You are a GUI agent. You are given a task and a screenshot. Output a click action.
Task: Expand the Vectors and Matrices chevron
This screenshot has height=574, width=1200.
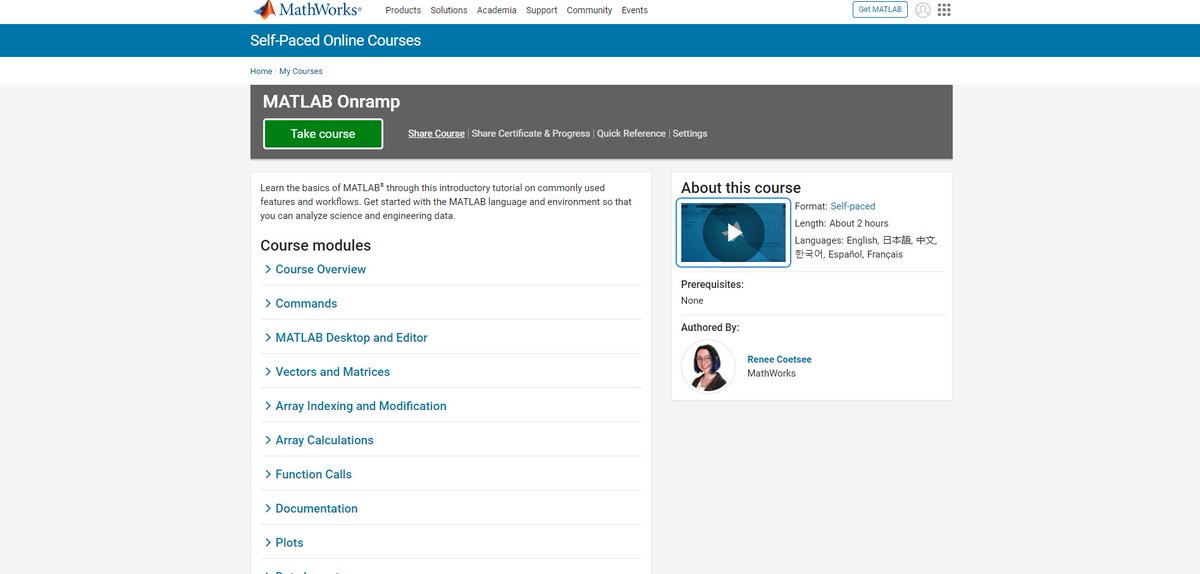pos(268,371)
